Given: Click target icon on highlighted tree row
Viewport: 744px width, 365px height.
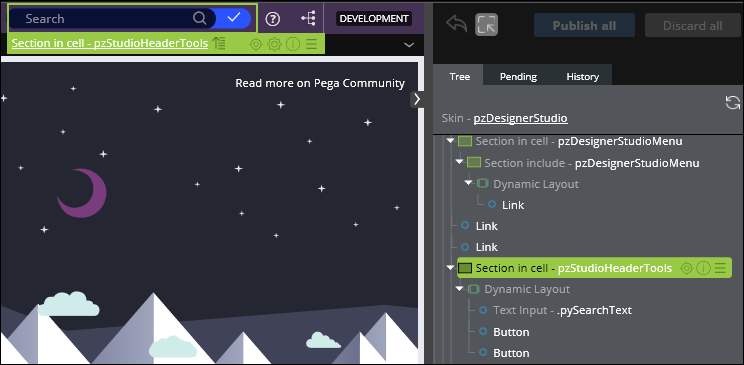Looking at the screenshot, I should click(x=686, y=269).
